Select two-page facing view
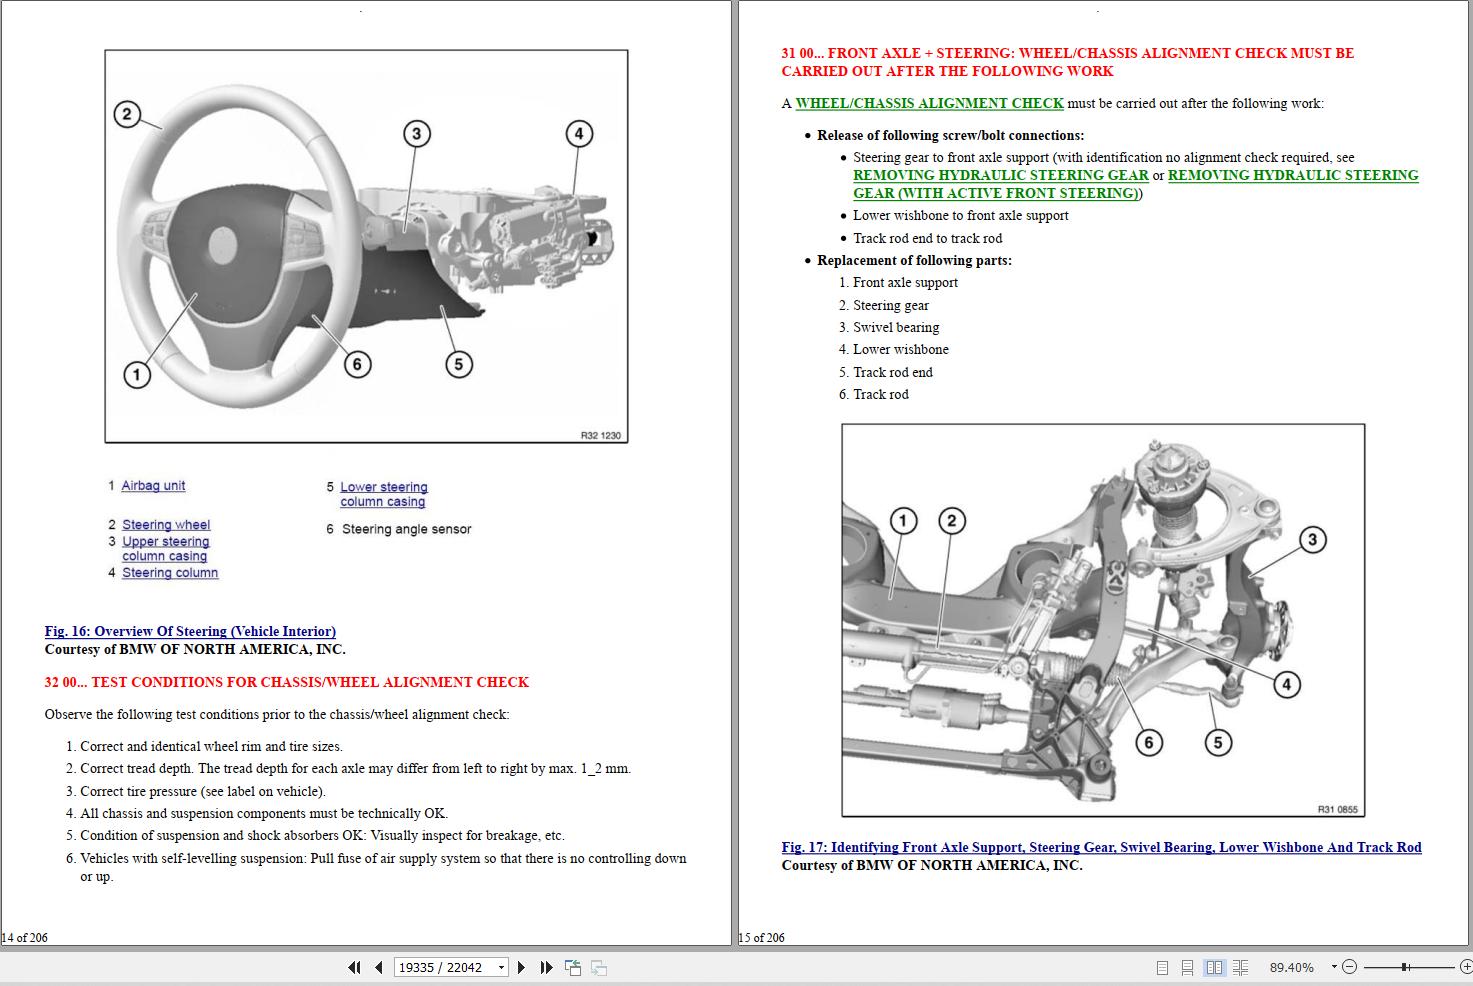Image resolution: width=1473 pixels, height=986 pixels. tap(1214, 968)
